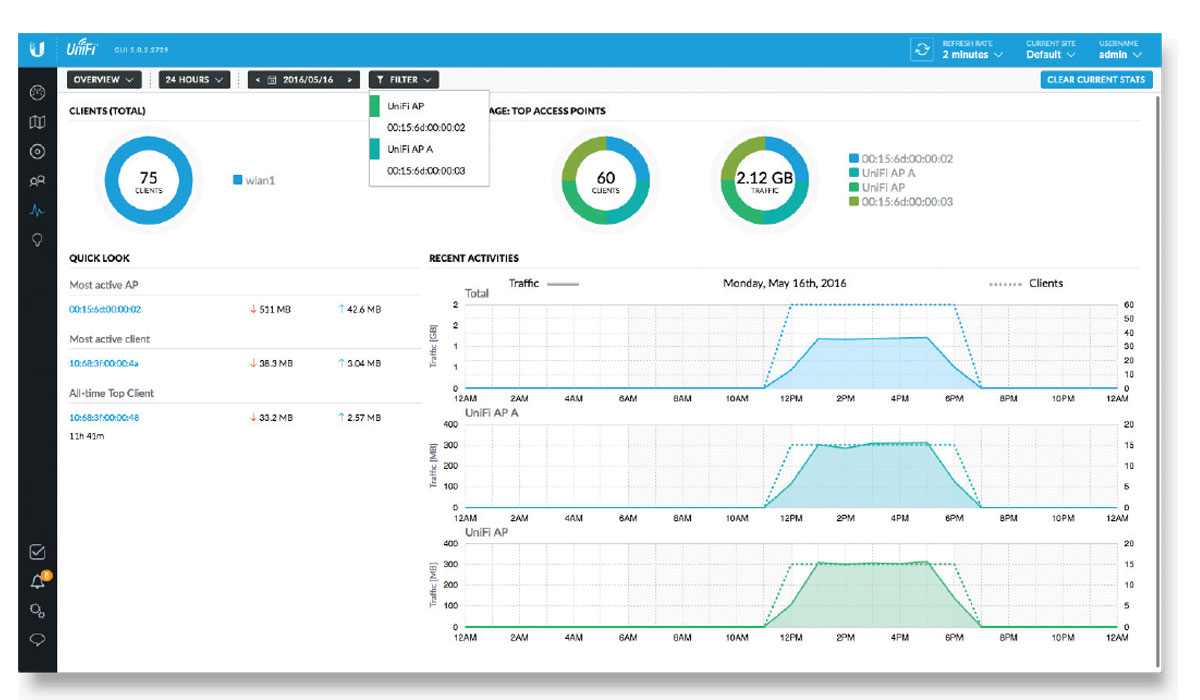The width and height of the screenshot is (1200, 700).
Task: Click the 60 Clients donut chart
Action: 605,181
